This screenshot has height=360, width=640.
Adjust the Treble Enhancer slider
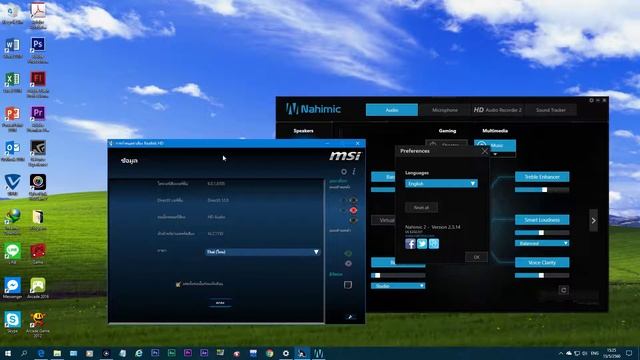[542, 190]
